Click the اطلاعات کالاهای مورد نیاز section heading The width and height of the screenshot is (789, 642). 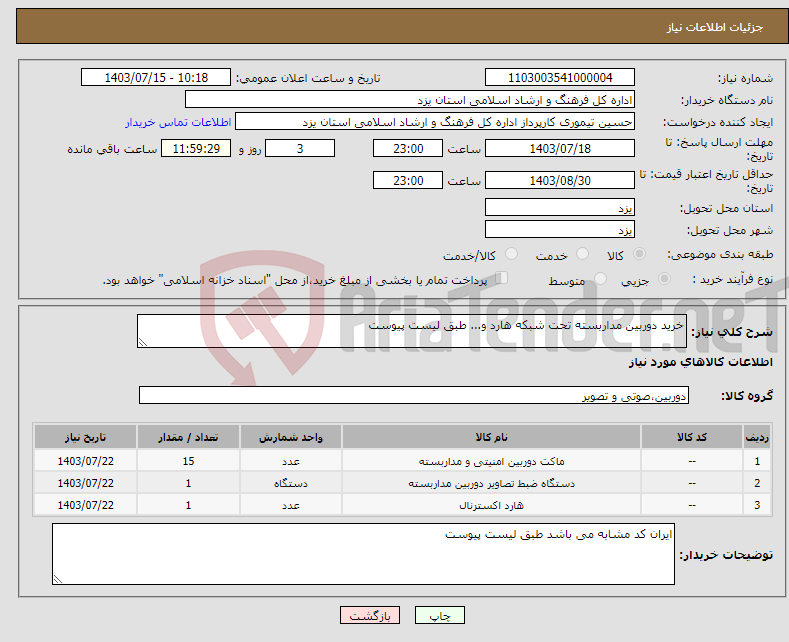(700, 362)
